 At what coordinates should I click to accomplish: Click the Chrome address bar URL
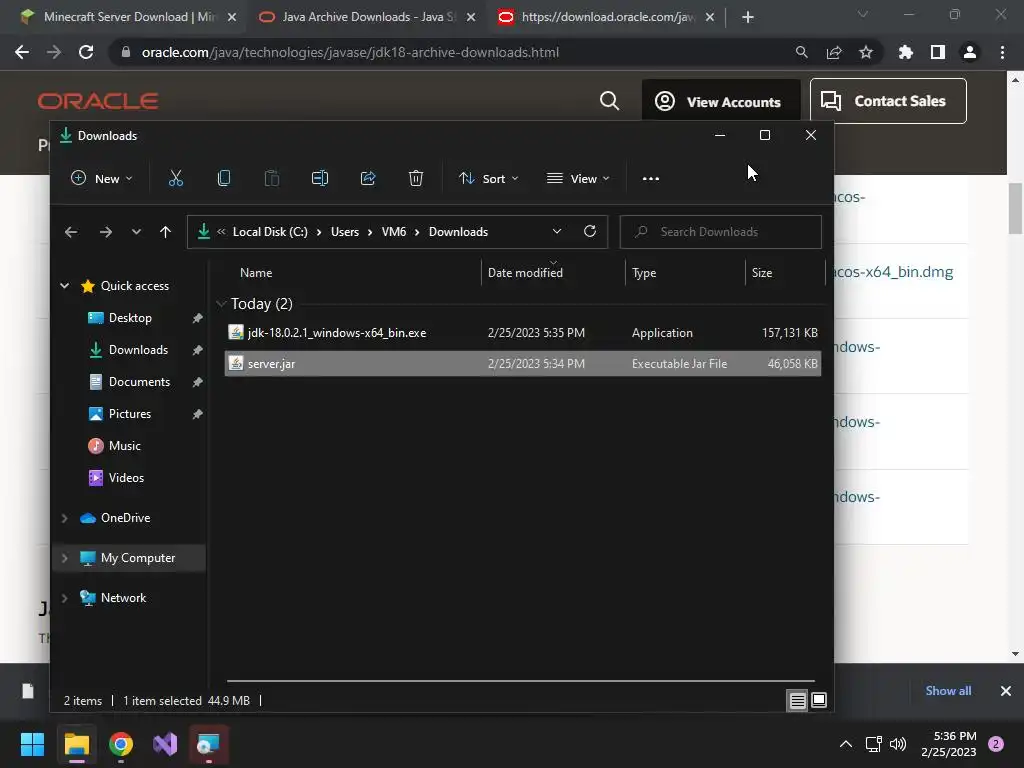[x=350, y=52]
